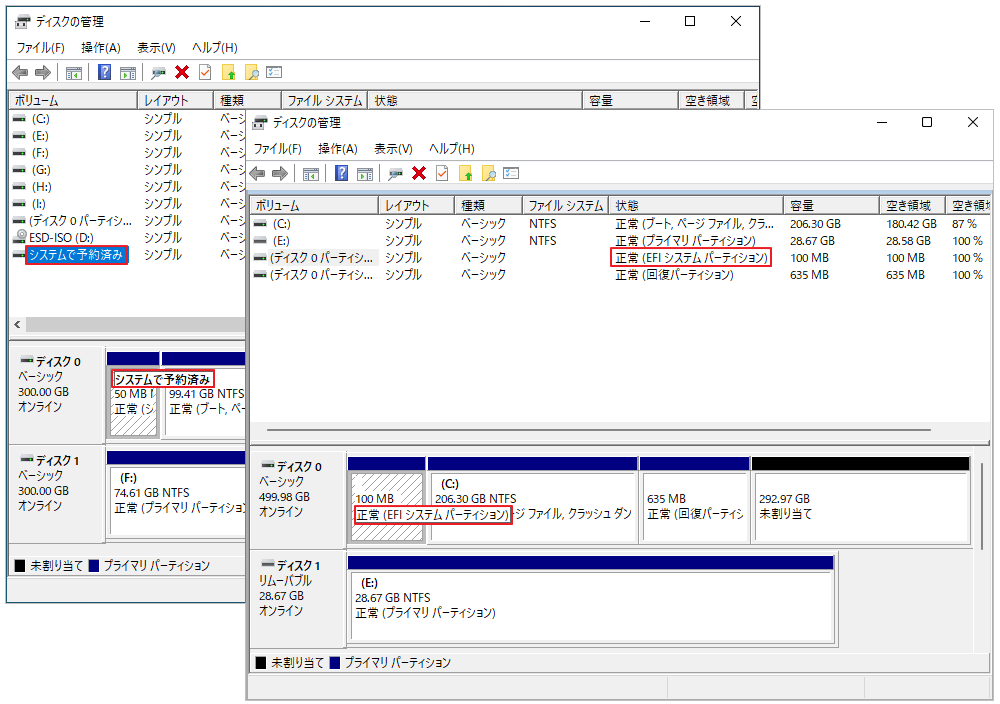Click blue プライマリ パーティション legend swatch in front window
This screenshot has width=1000, height=704.
[335, 663]
